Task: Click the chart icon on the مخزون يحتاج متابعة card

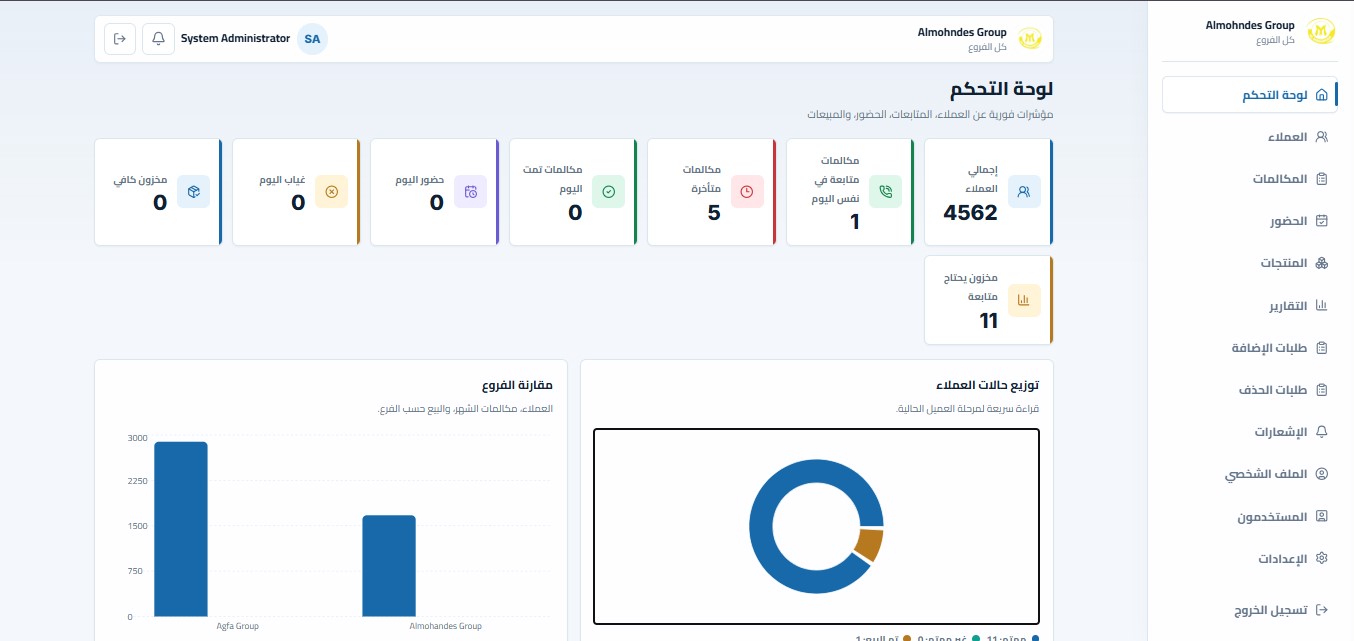Action: coord(1024,300)
